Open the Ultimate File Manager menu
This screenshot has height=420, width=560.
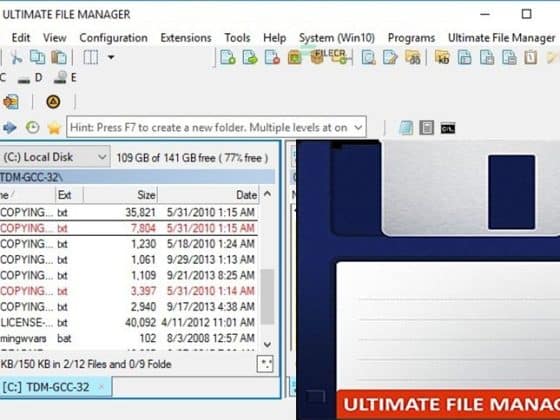tap(501, 38)
